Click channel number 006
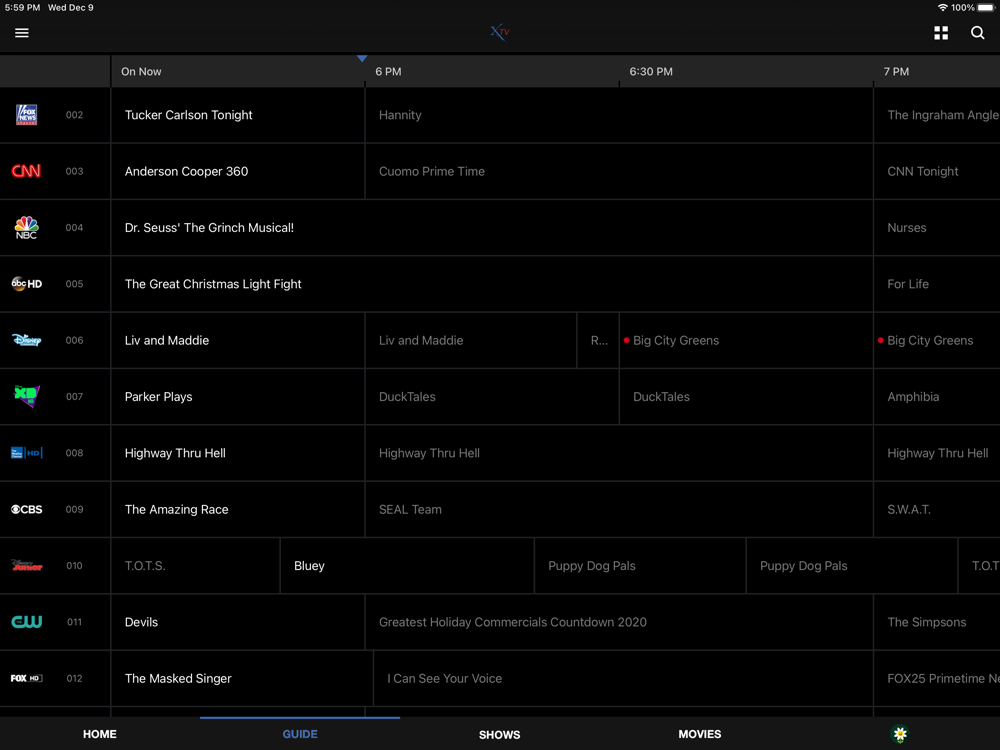 [74, 340]
